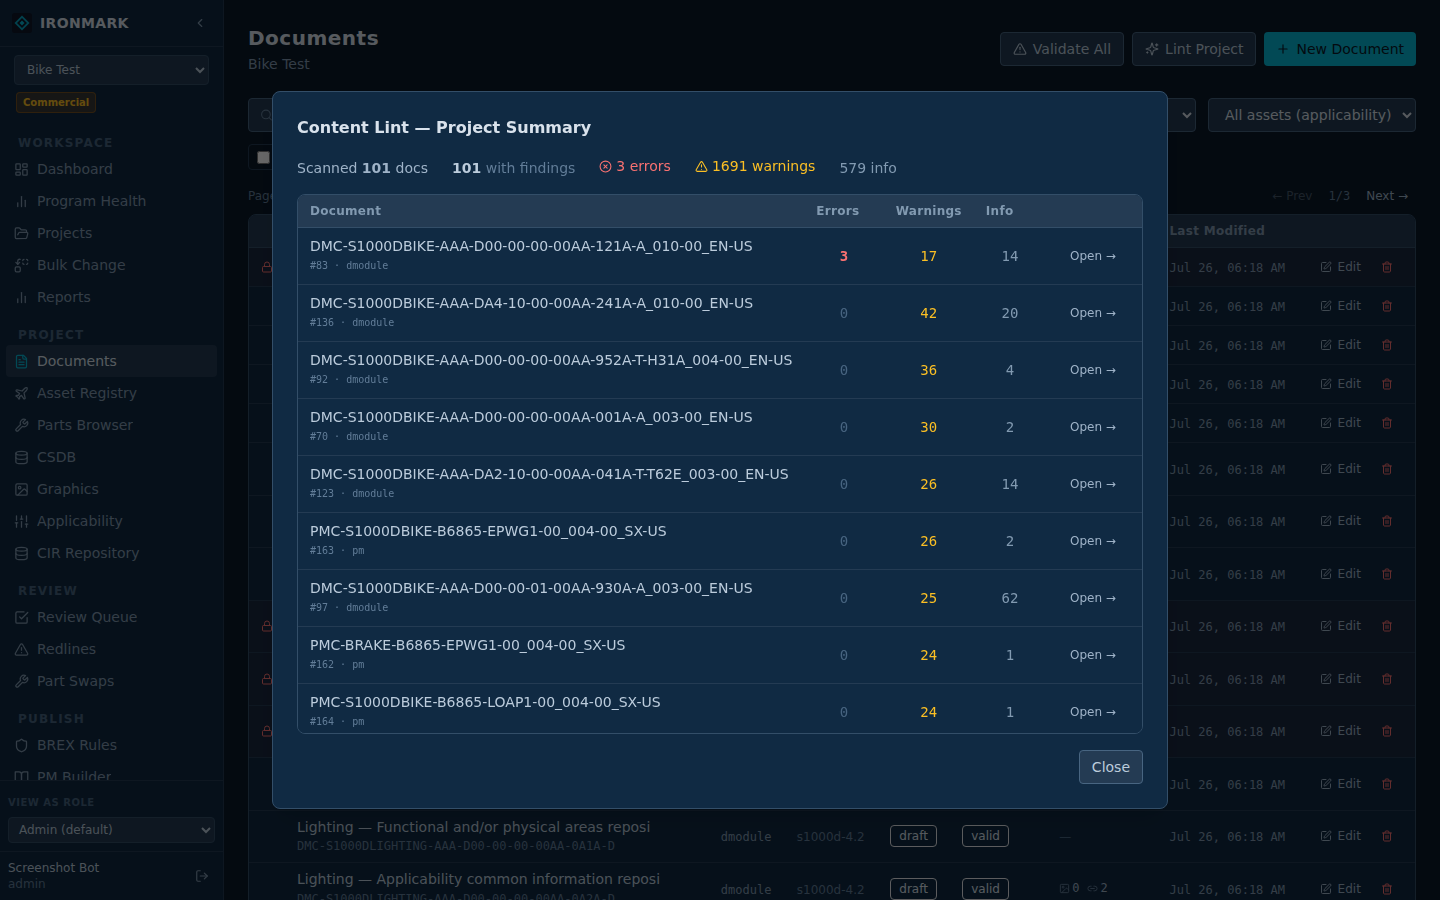Image resolution: width=1440 pixels, height=900 pixels.
Task: Click the Info column header
Action: pos(999,211)
